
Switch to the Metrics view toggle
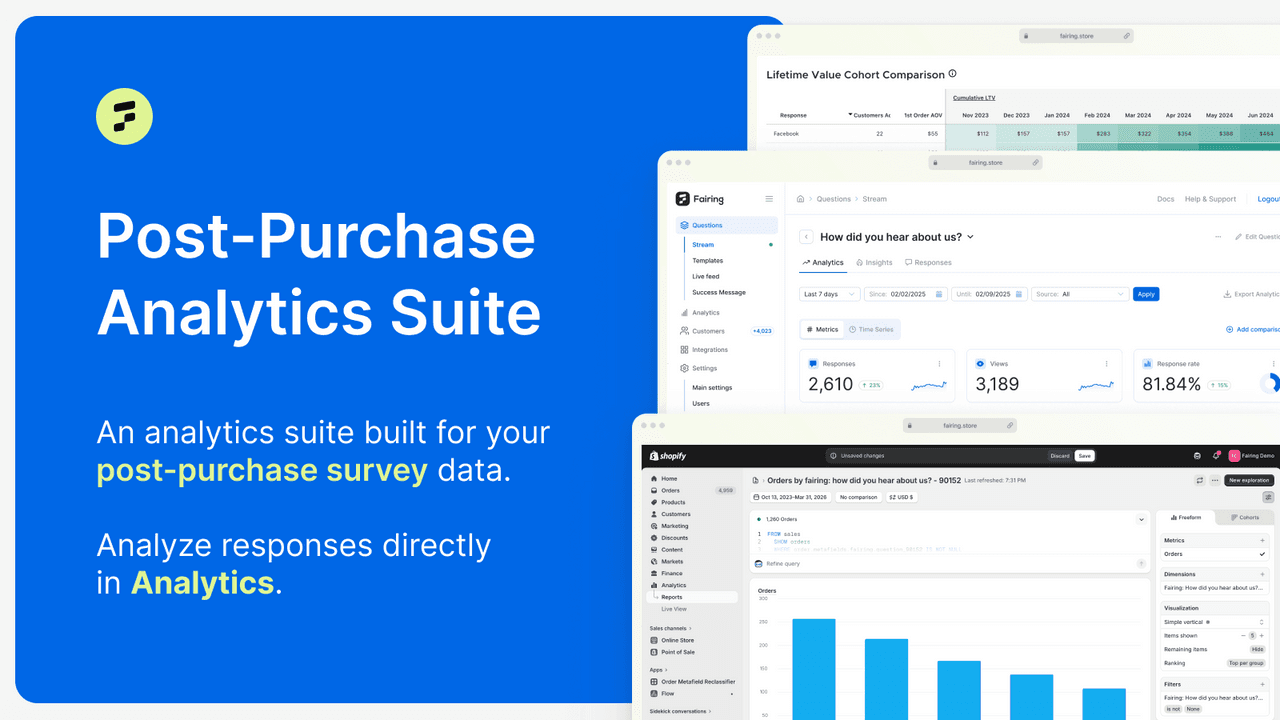pos(823,329)
